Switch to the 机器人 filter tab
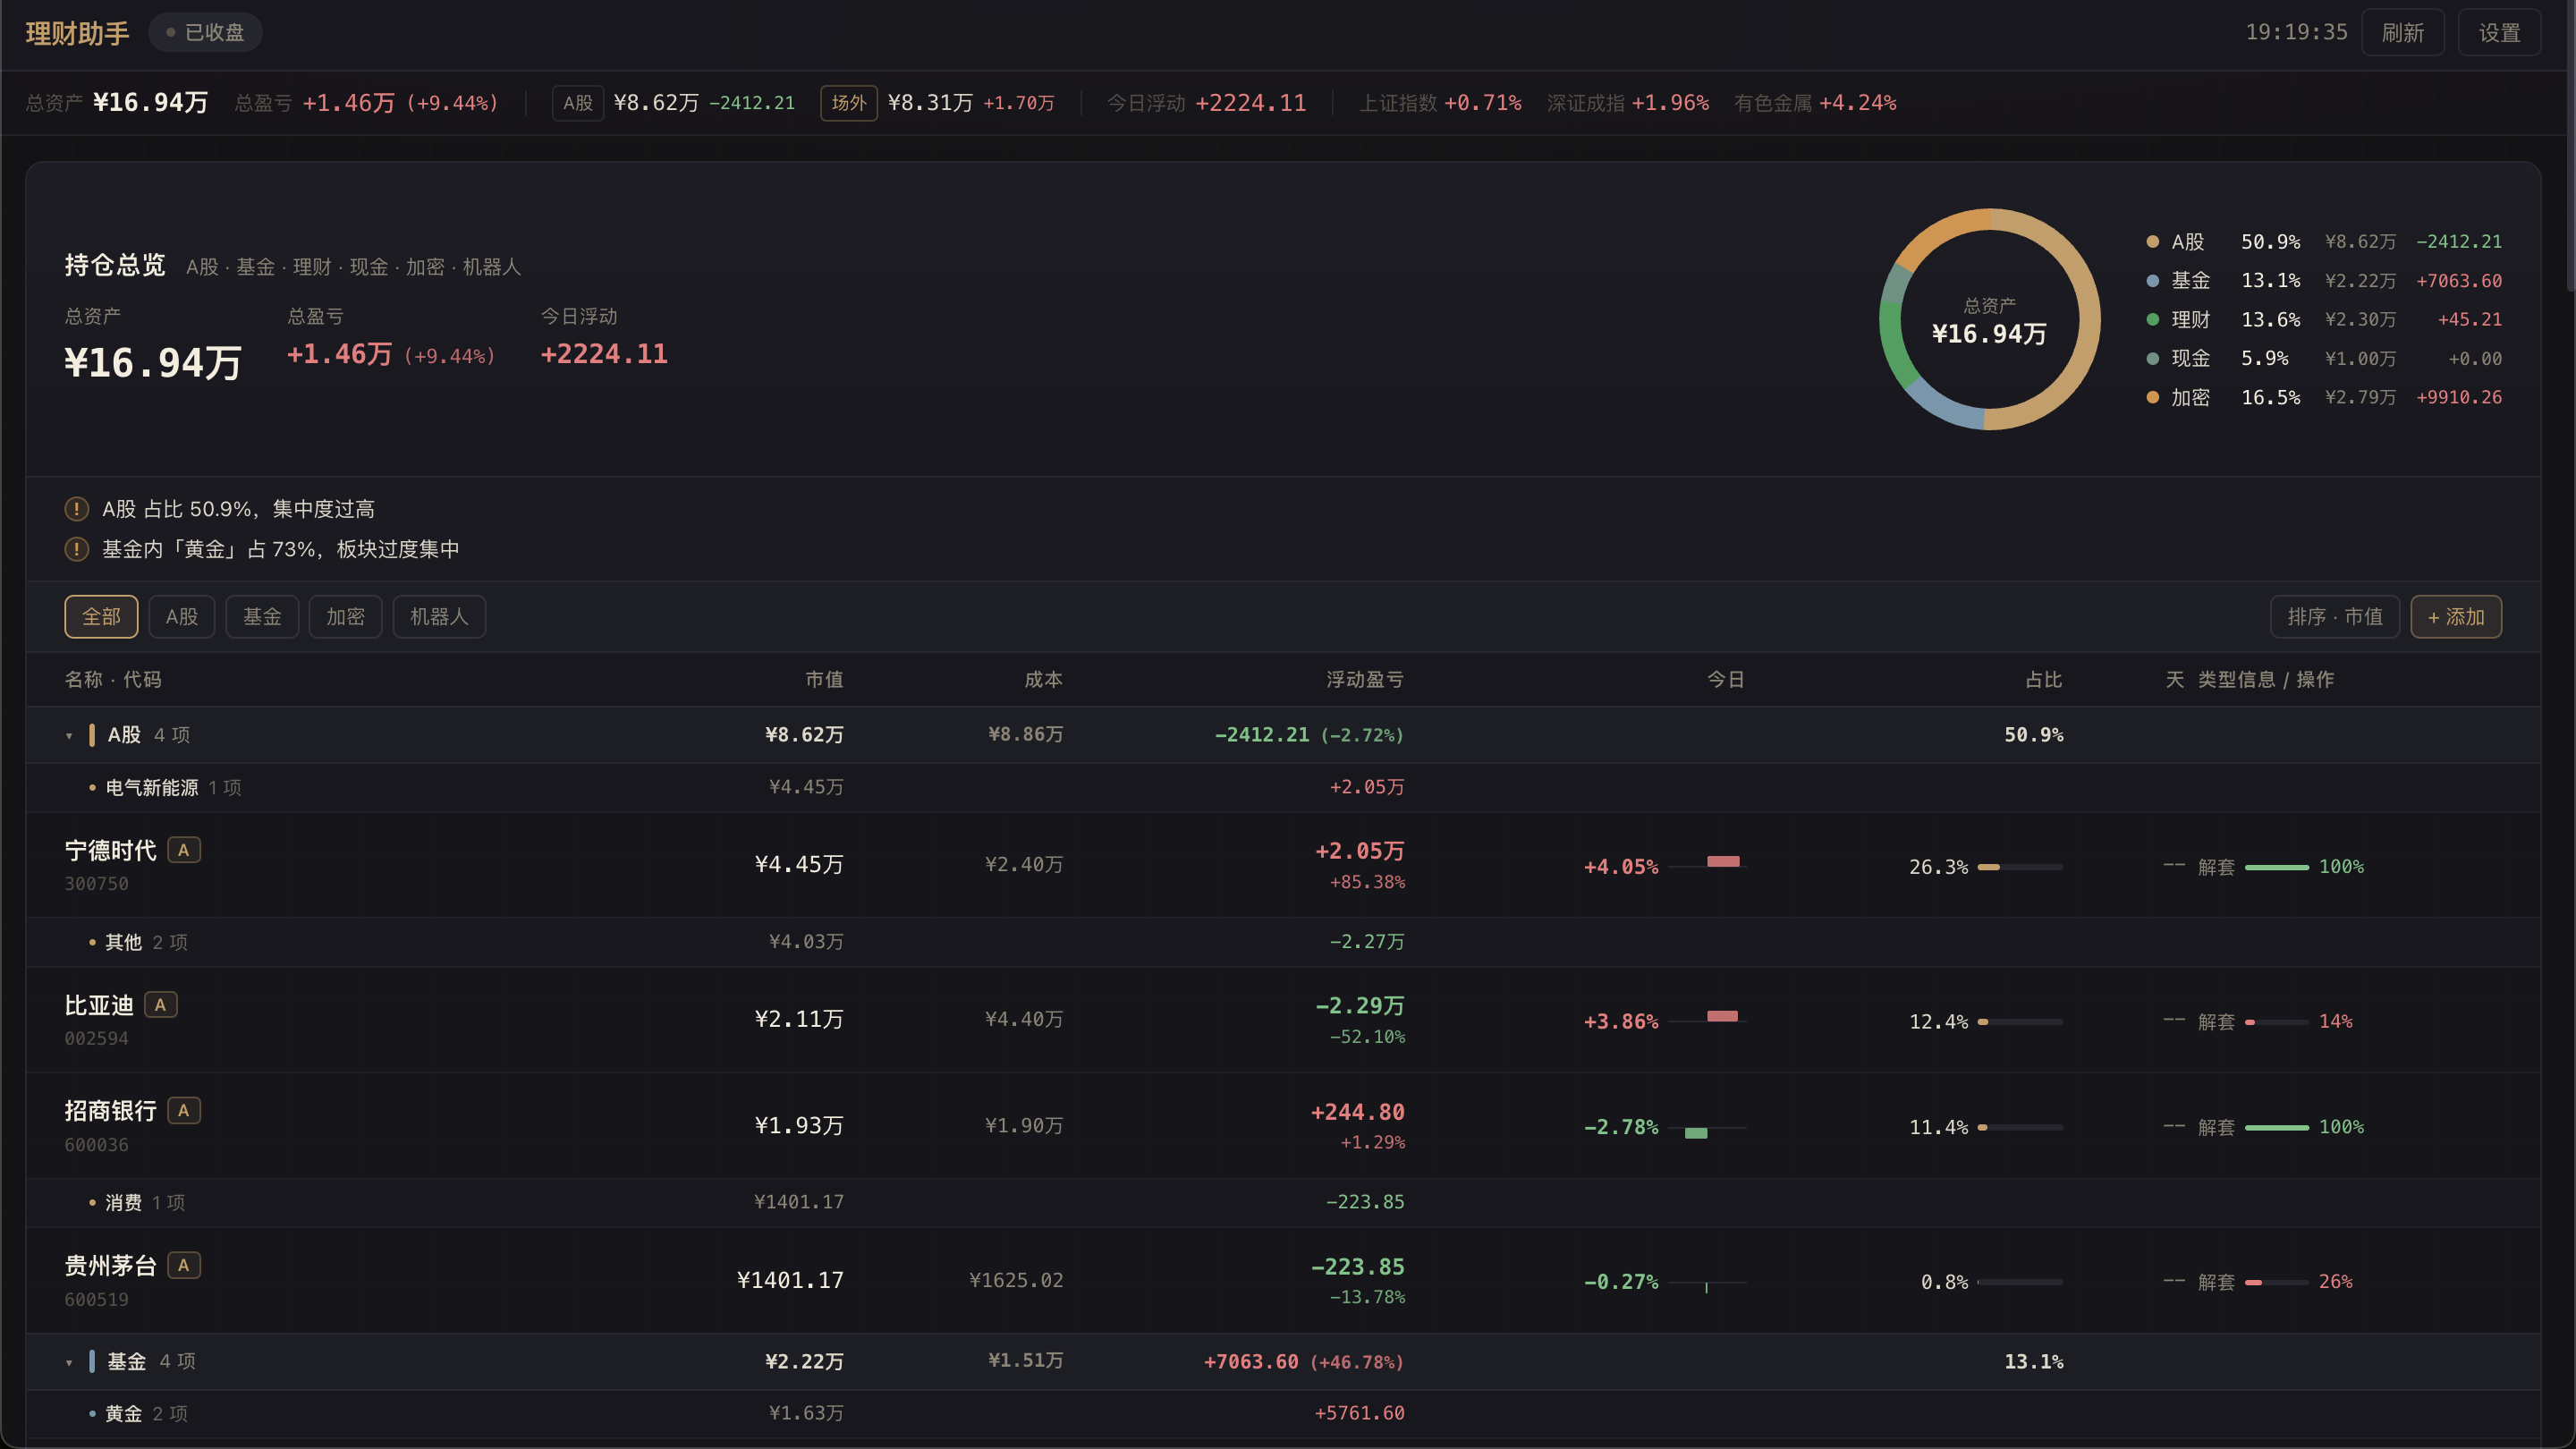Image resolution: width=2576 pixels, height=1449 pixels. click(439, 617)
